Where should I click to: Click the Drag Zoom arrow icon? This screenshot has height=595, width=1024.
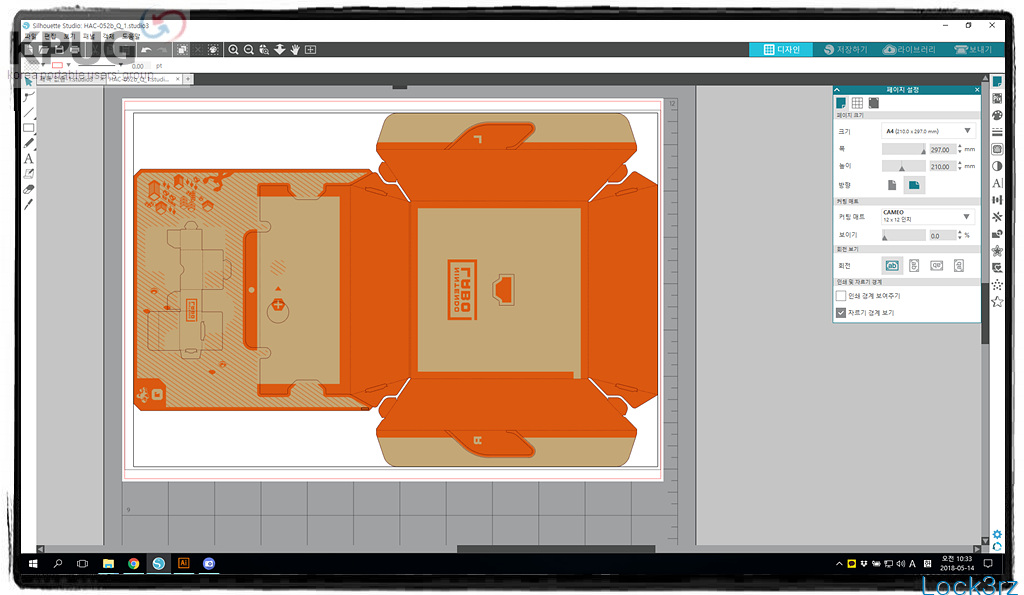(280, 50)
